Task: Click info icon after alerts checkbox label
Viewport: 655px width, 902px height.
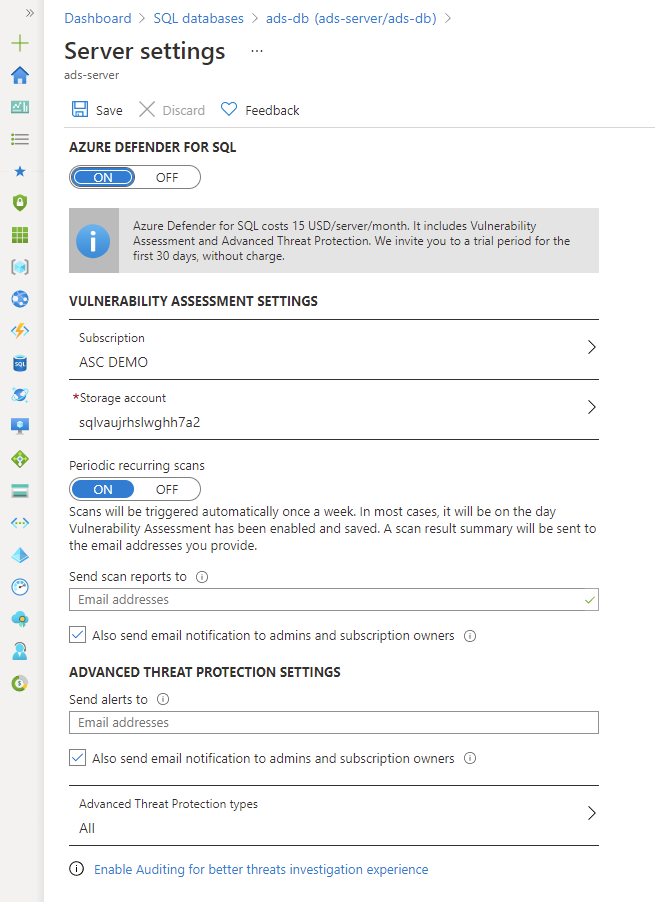Action: 470,758
